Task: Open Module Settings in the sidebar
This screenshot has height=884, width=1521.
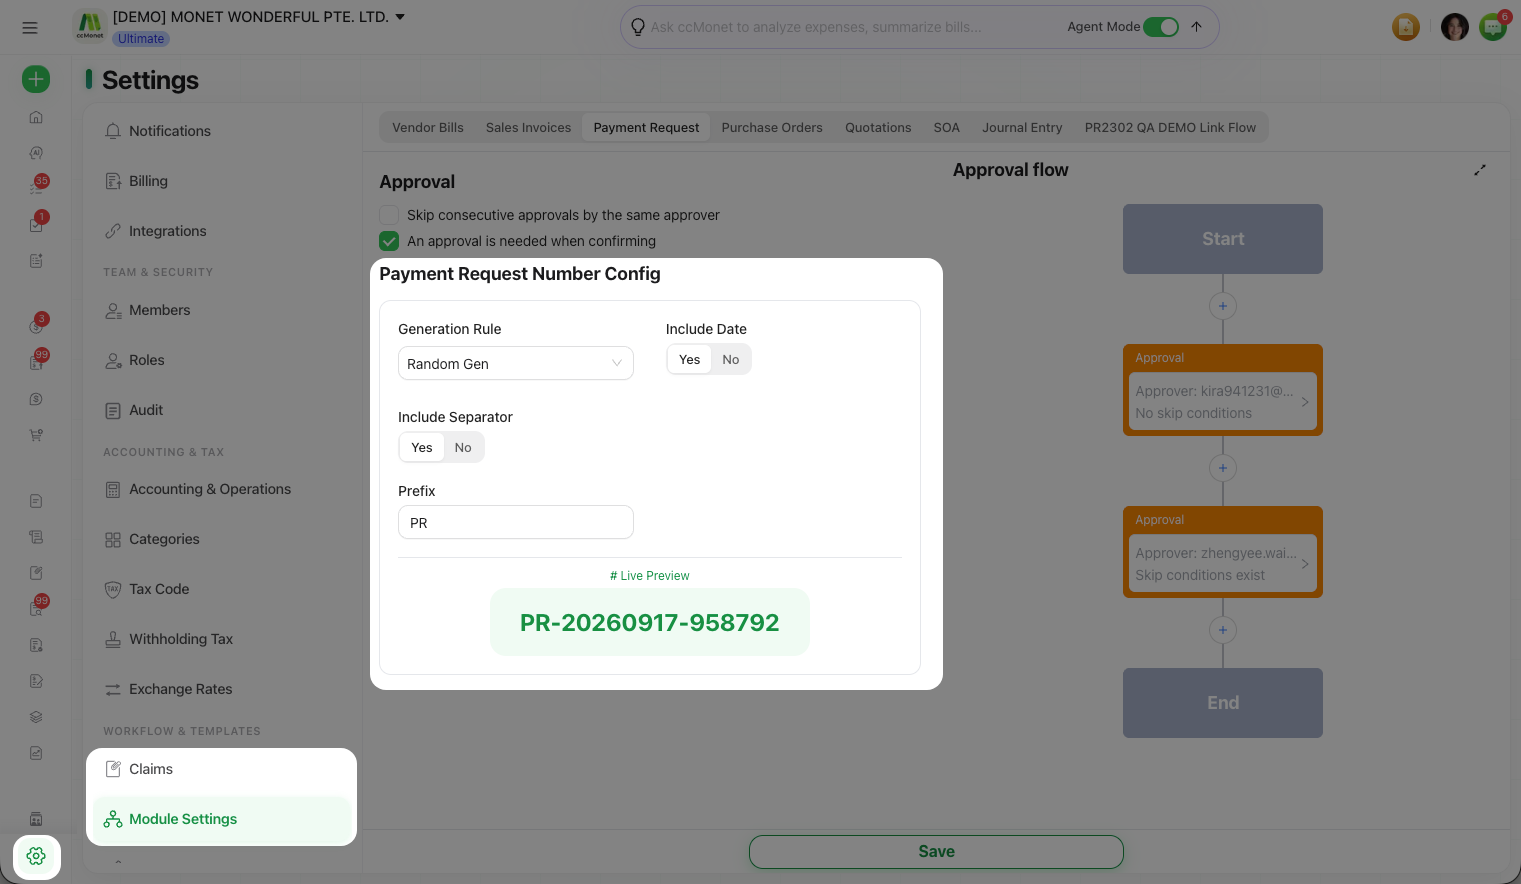Action: coord(222,819)
